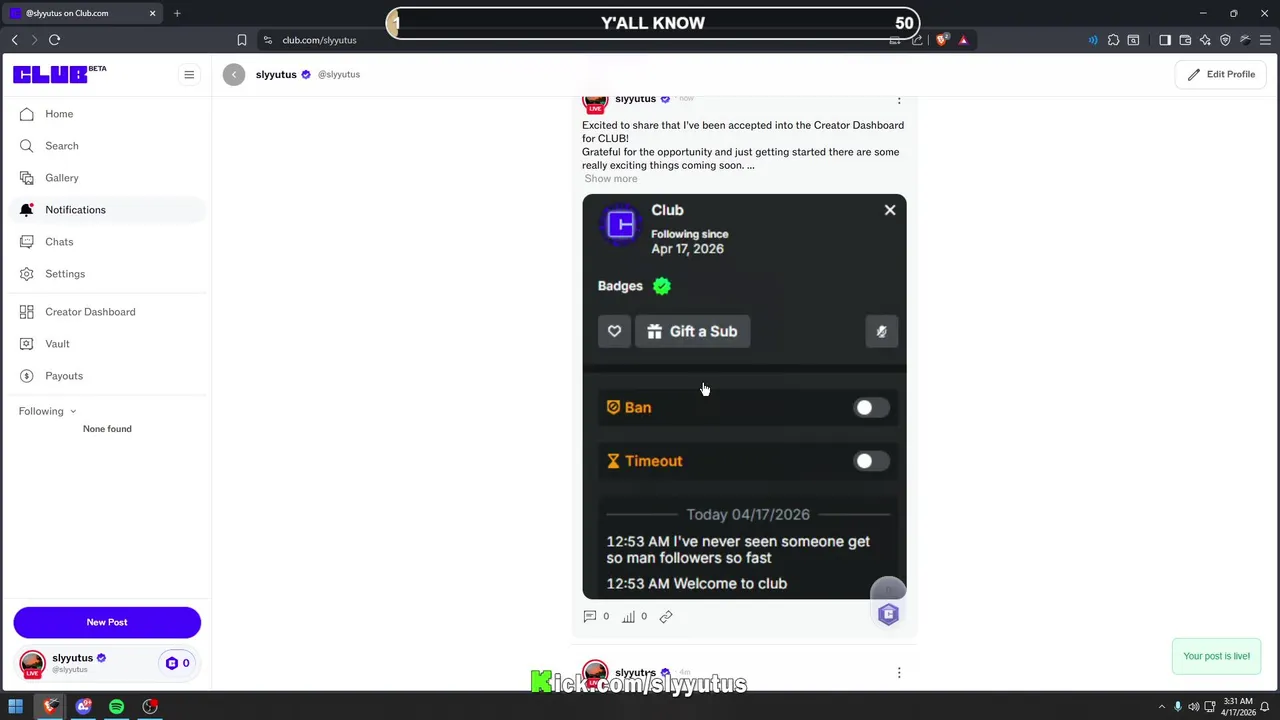Expand the post with Show more
Viewport: 1280px width, 720px height.
point(611,179)
